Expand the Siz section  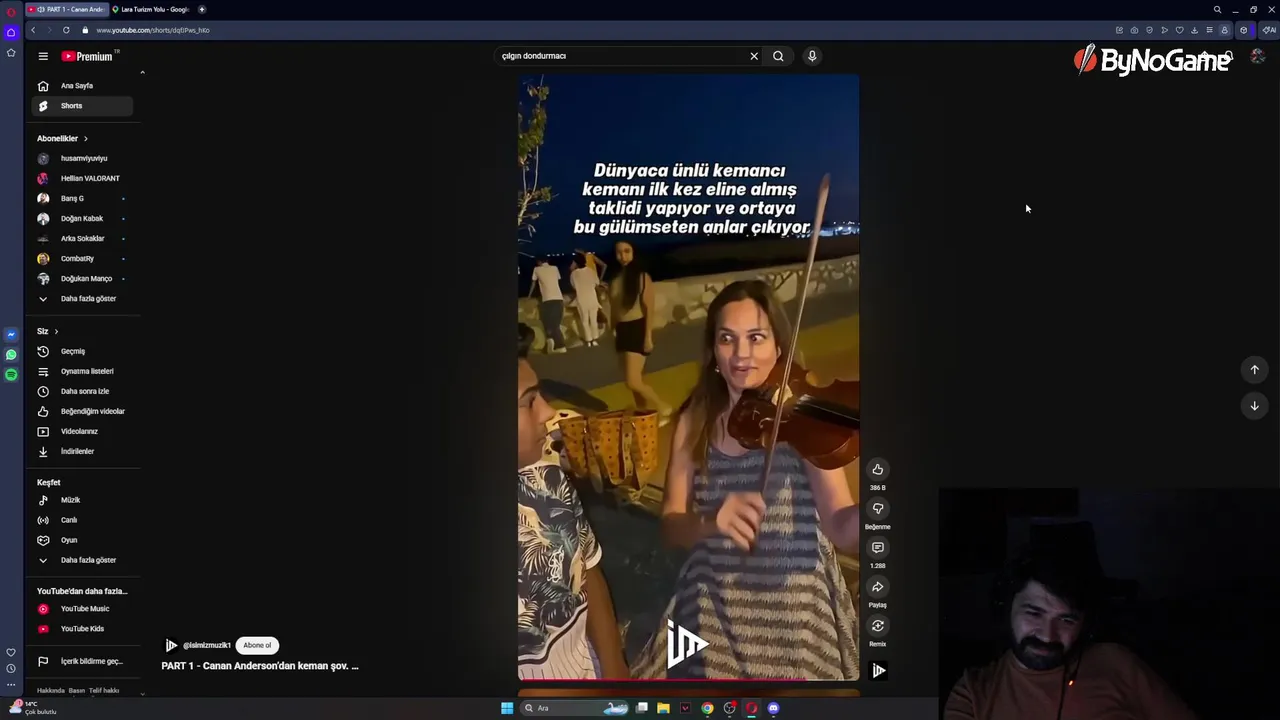[x=48, y=331]
